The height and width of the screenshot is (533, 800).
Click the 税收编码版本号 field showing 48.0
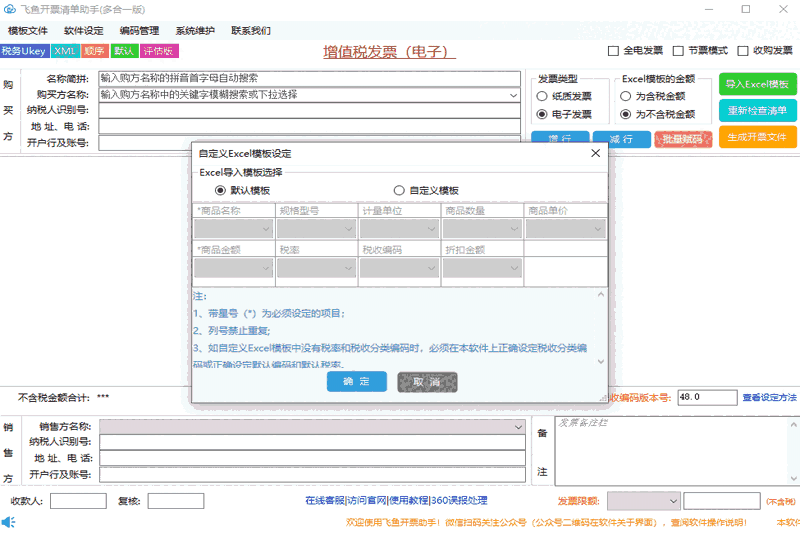tap(707, 397)
